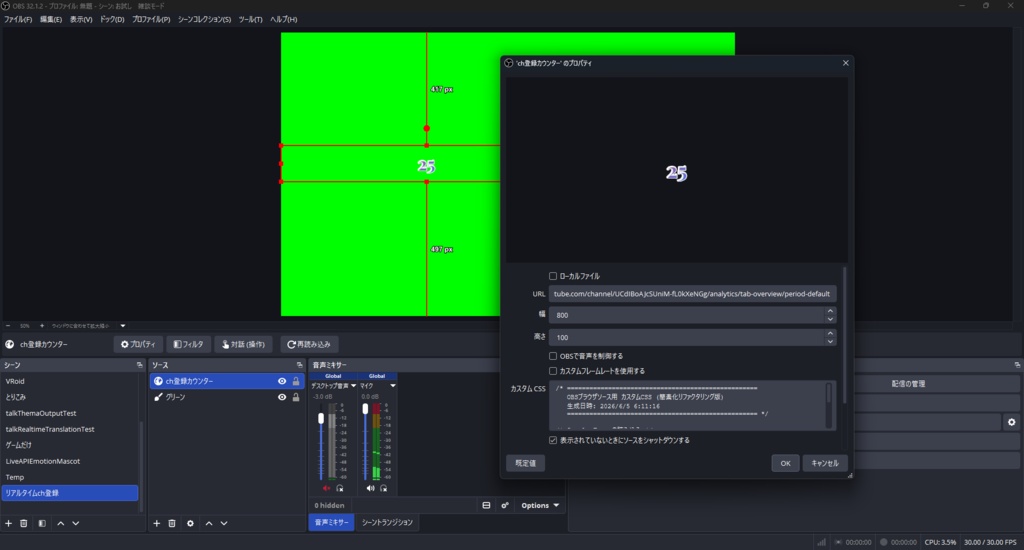Open the ツール menu

(250, 20)
